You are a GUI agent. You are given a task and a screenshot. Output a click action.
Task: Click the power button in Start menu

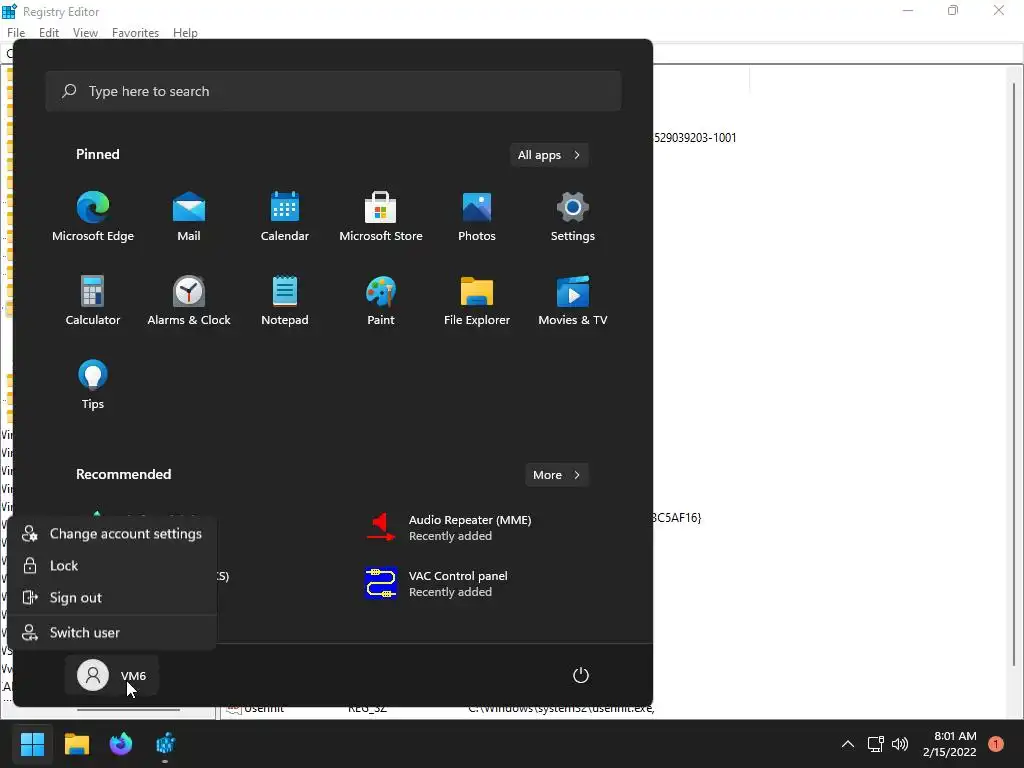tap(581, 675)
